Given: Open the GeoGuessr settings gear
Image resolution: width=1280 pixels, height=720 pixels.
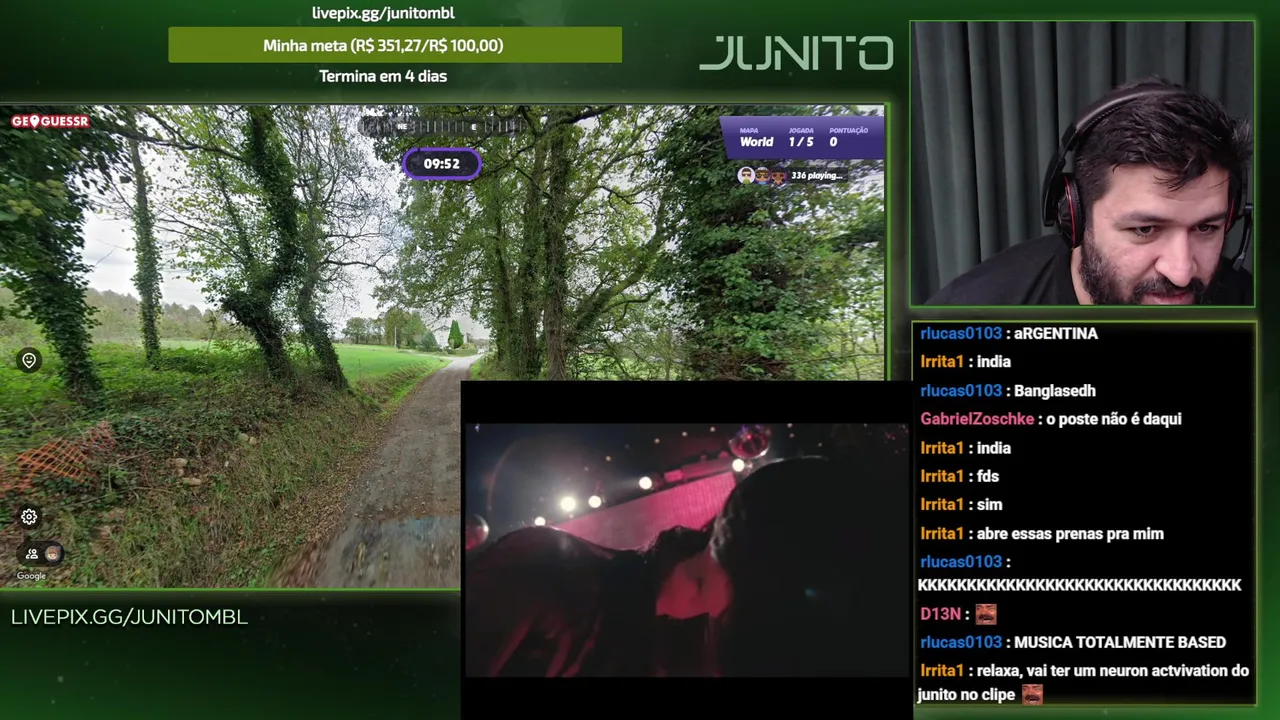Looking at the screenshot, I should point(29,517).
